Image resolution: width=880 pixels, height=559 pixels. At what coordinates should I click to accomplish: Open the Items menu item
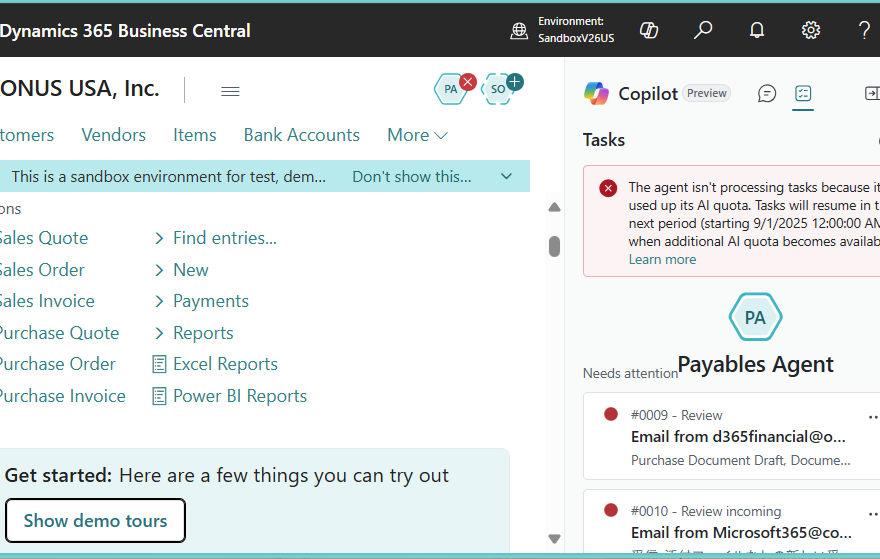click(195, 135)
